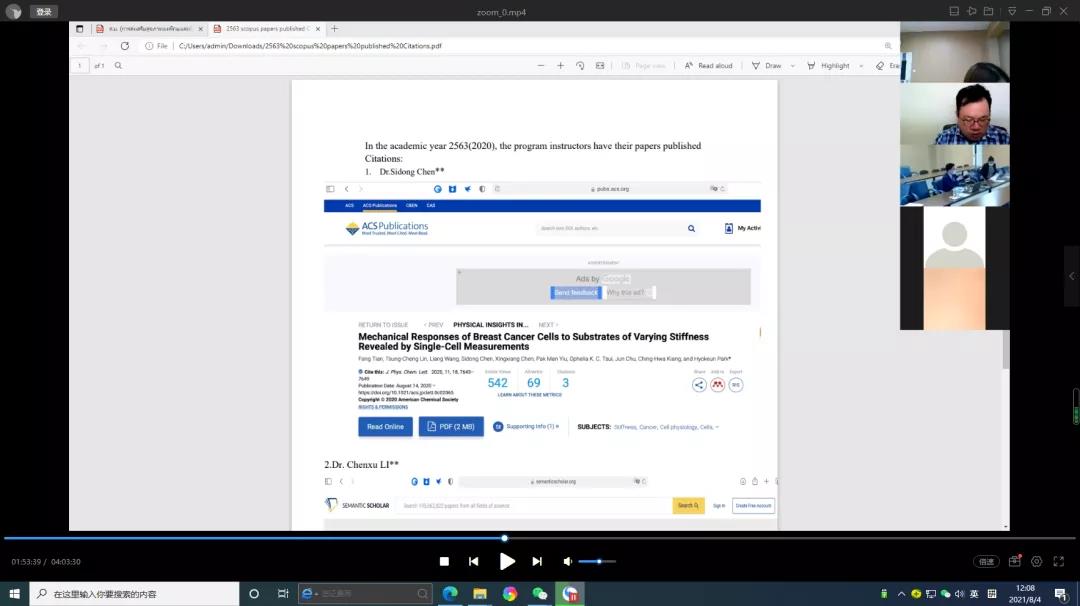Launch Microsoft Edge from the taskbar
Screen dimensions: 1080x606
tap(450, 594)
